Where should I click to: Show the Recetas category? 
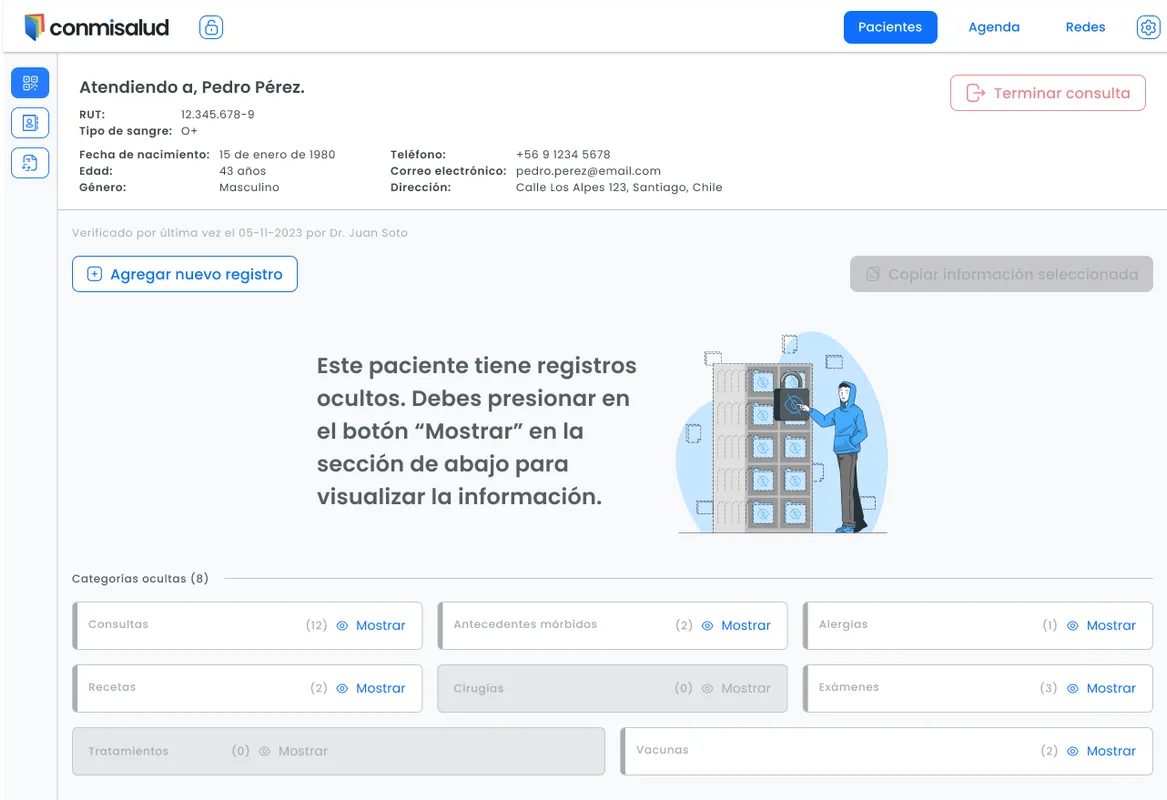click(x=371, y=688)
